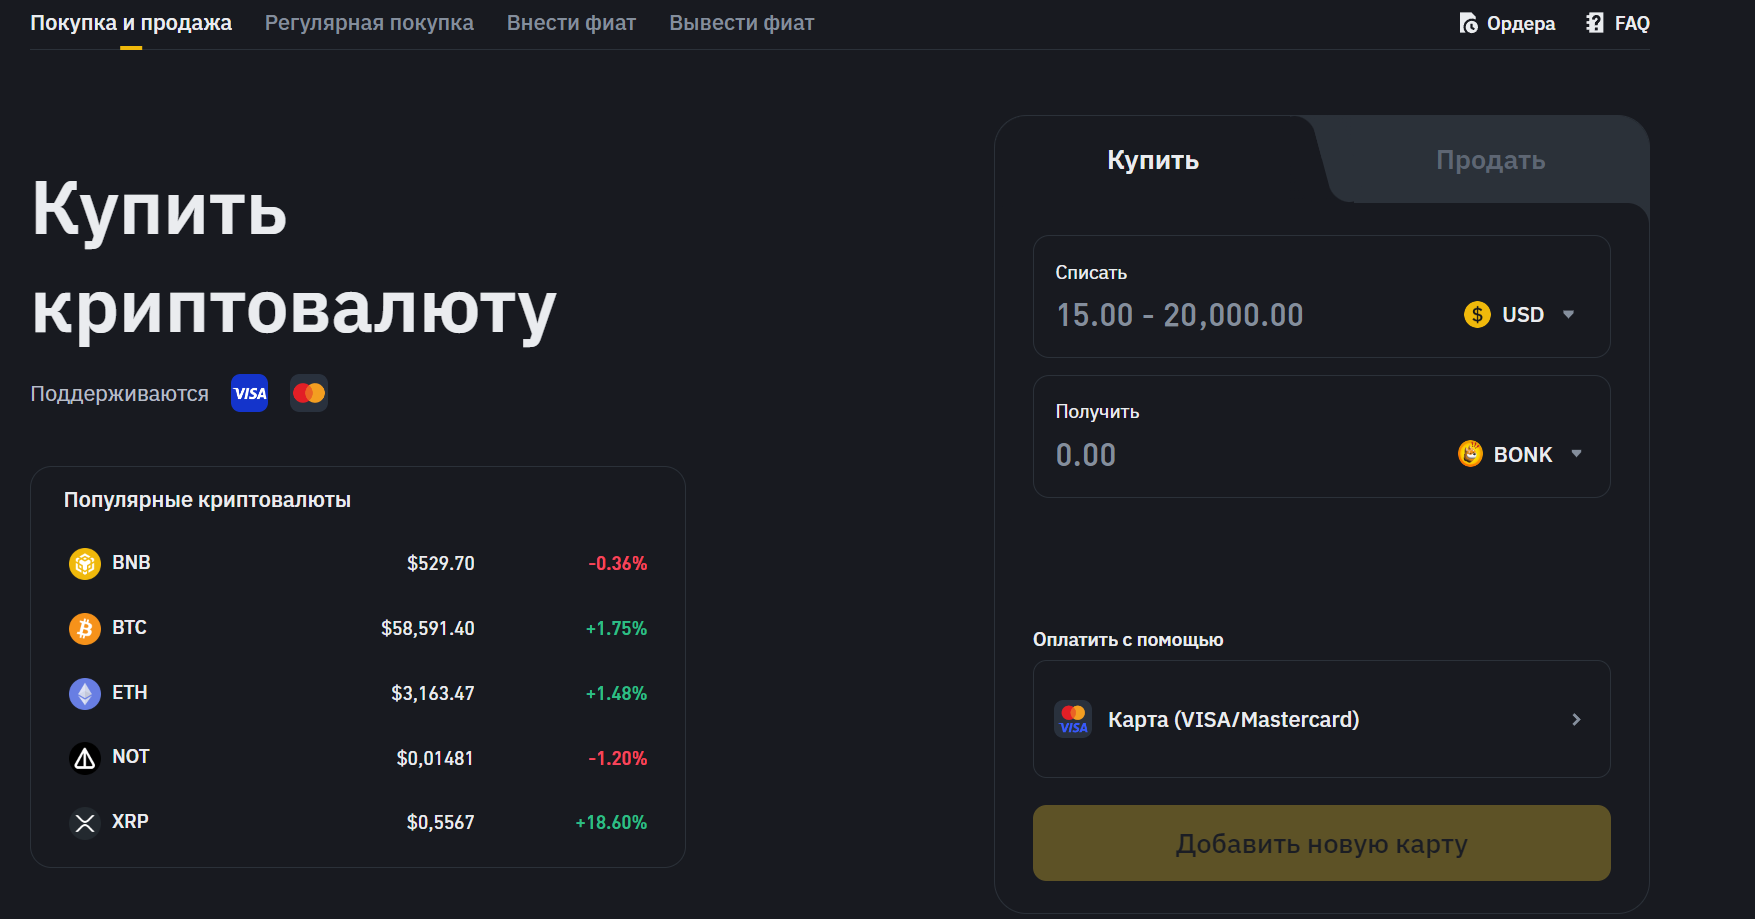
Task: Open Регулярная покупка tab
Action: tap(369, 23)
